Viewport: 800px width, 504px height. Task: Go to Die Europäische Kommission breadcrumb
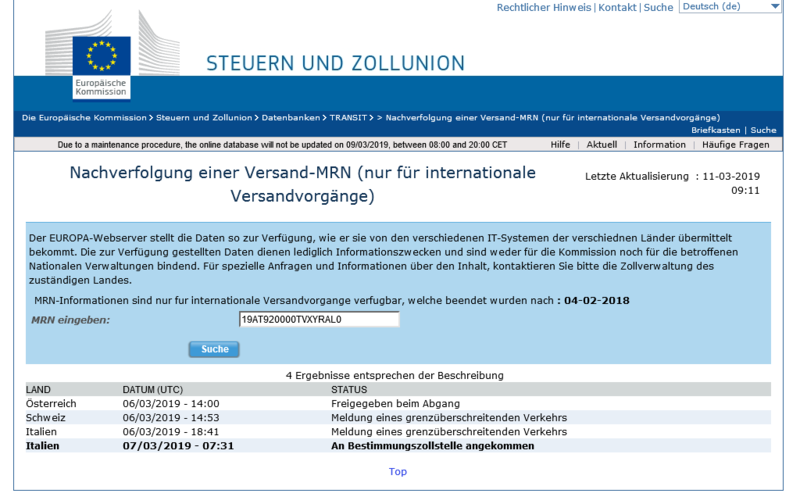coord(84,118)
